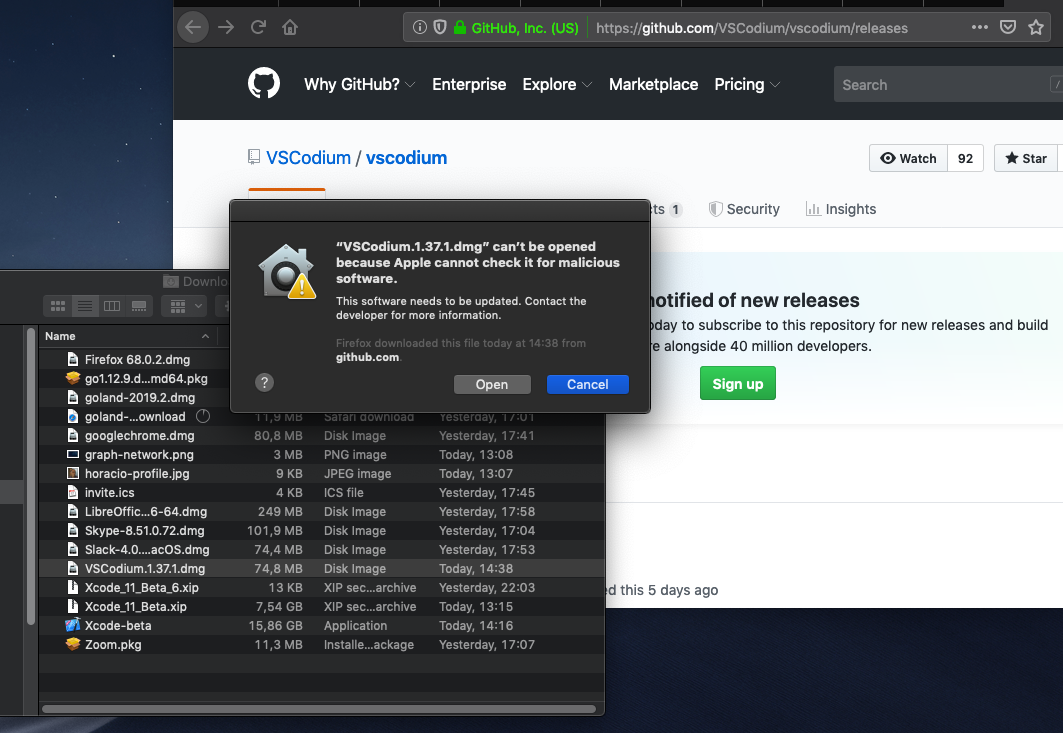Viewport: 1063px width, 733px height.
Task: Bookmark this page with the star icon
Action: click(x=1036, y=28)
